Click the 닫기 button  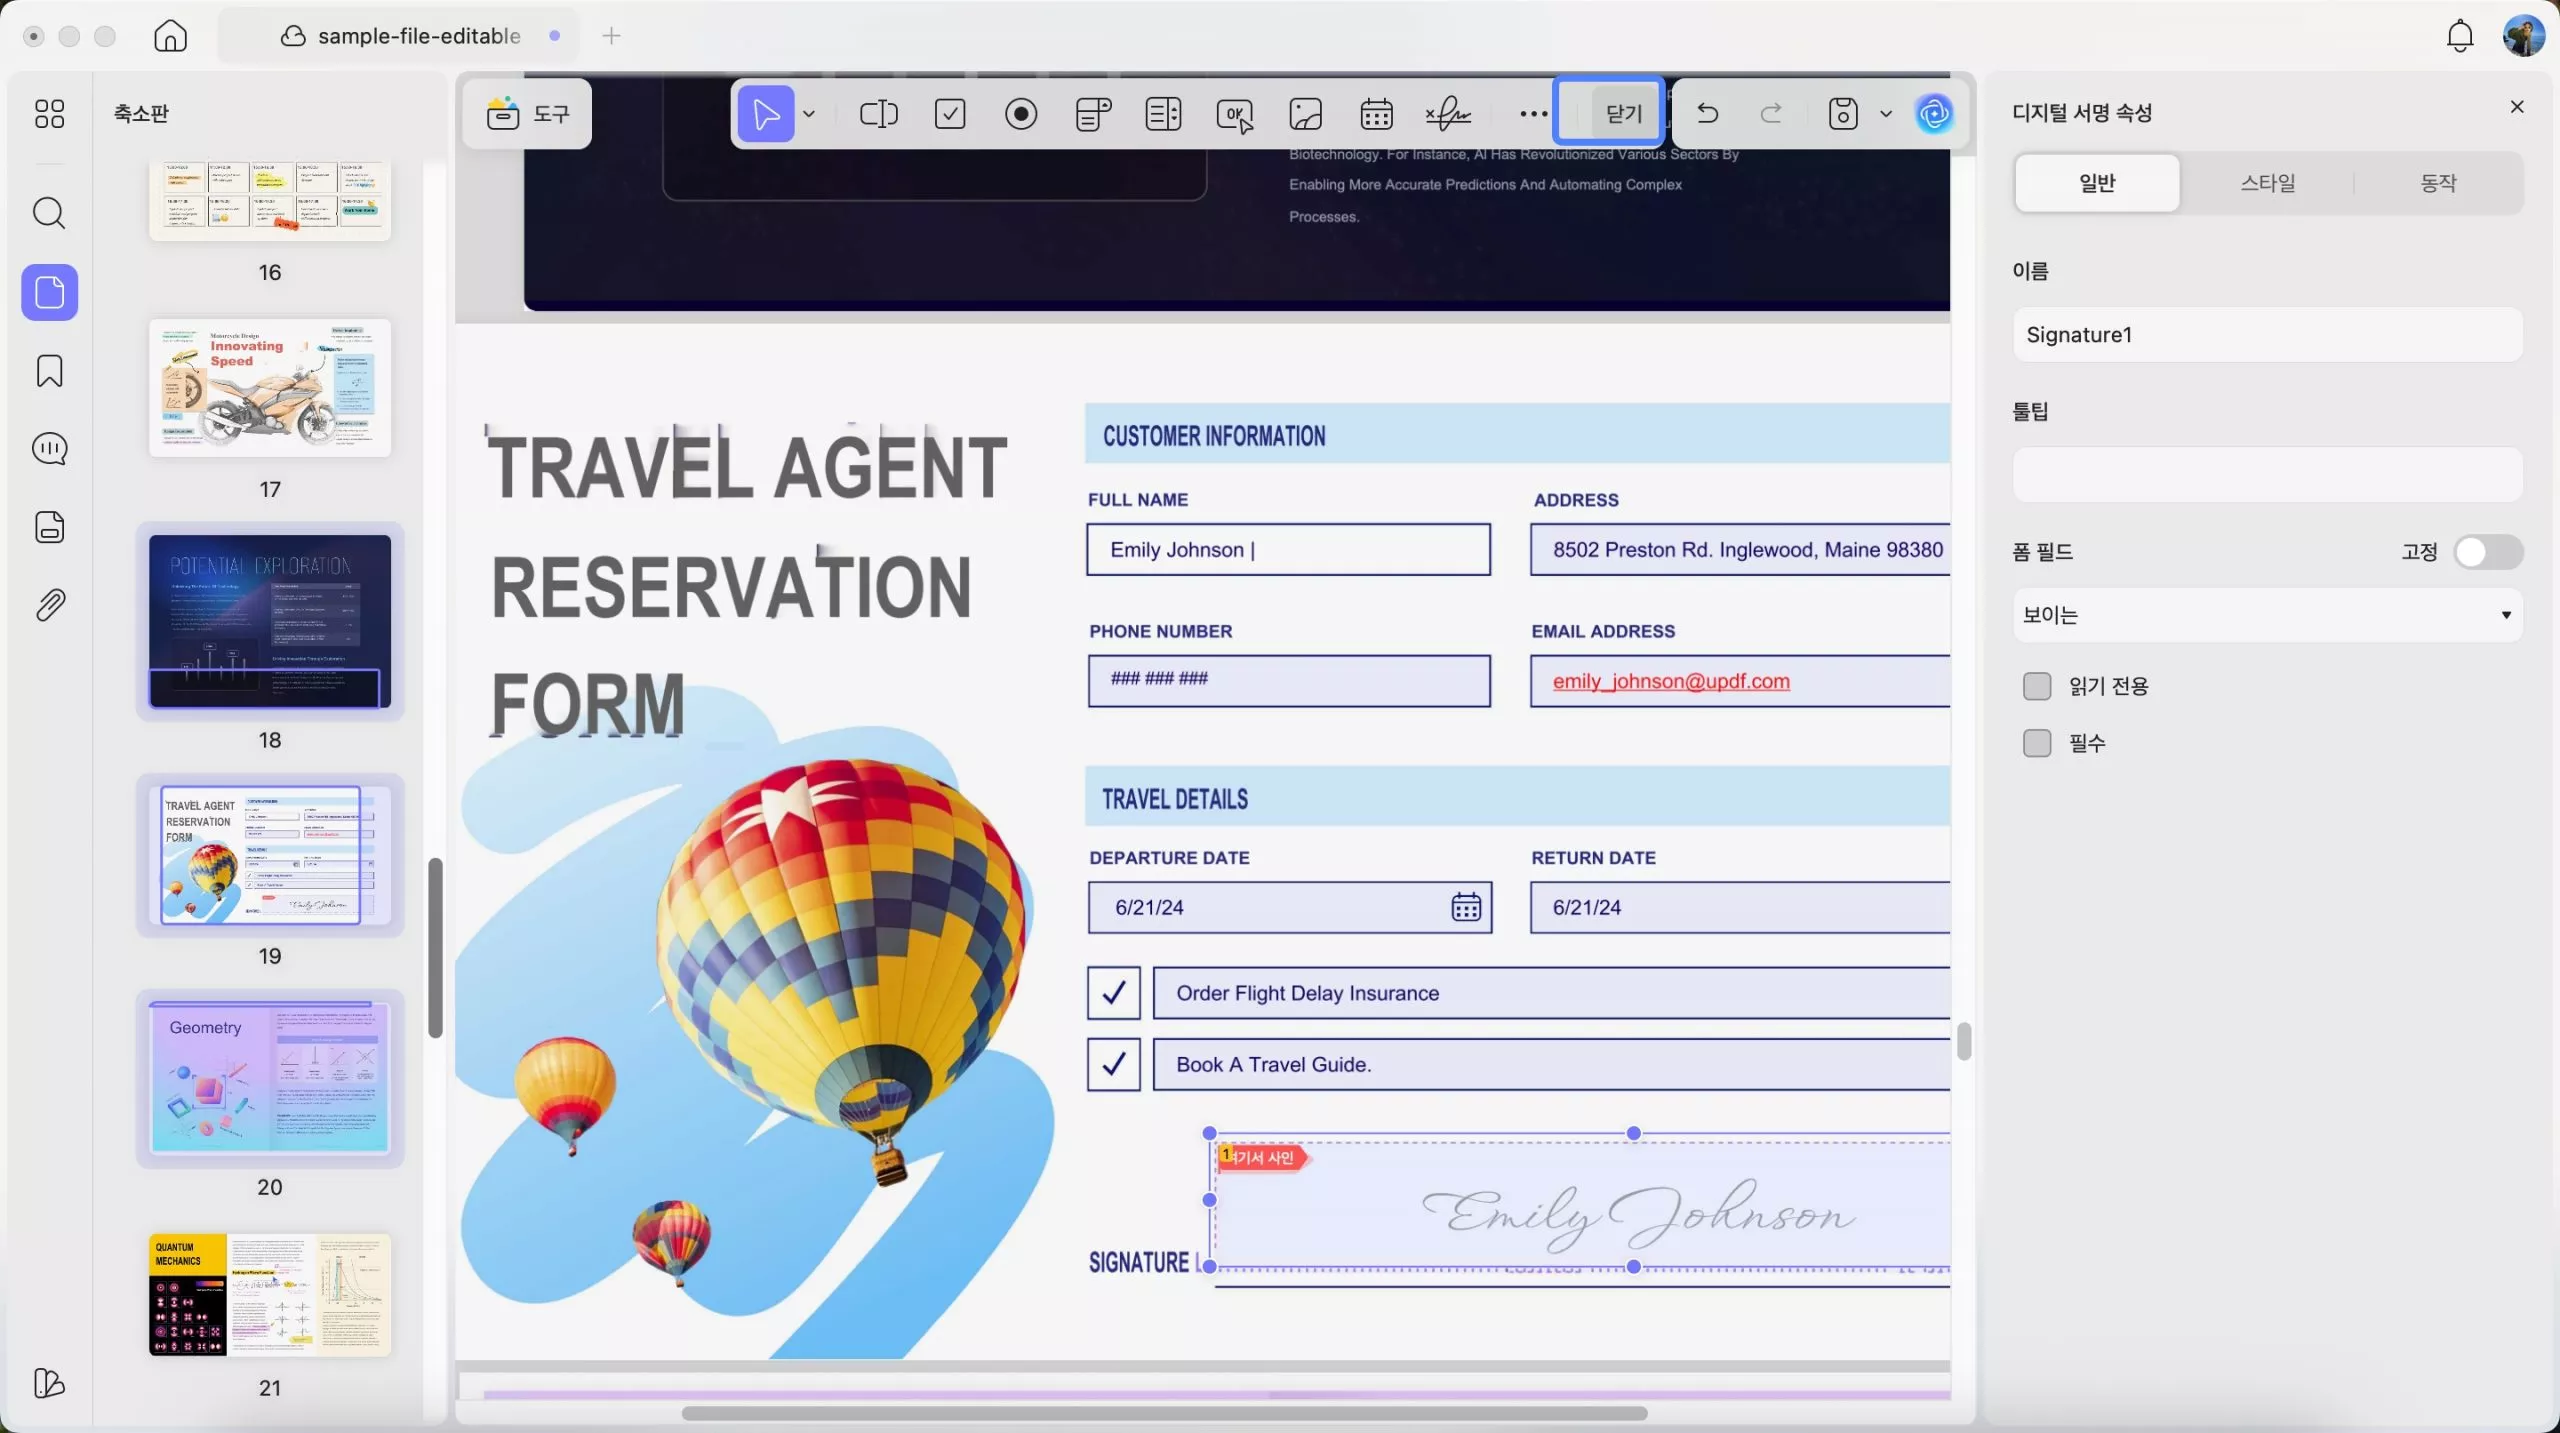1623,114
